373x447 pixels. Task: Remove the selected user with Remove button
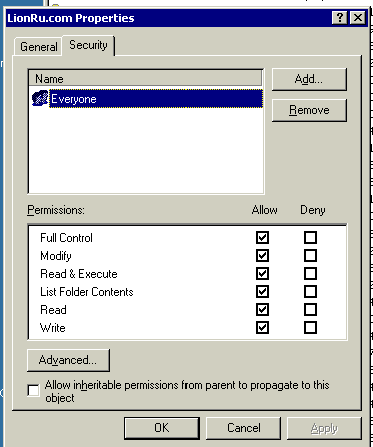tap(309, 110)
